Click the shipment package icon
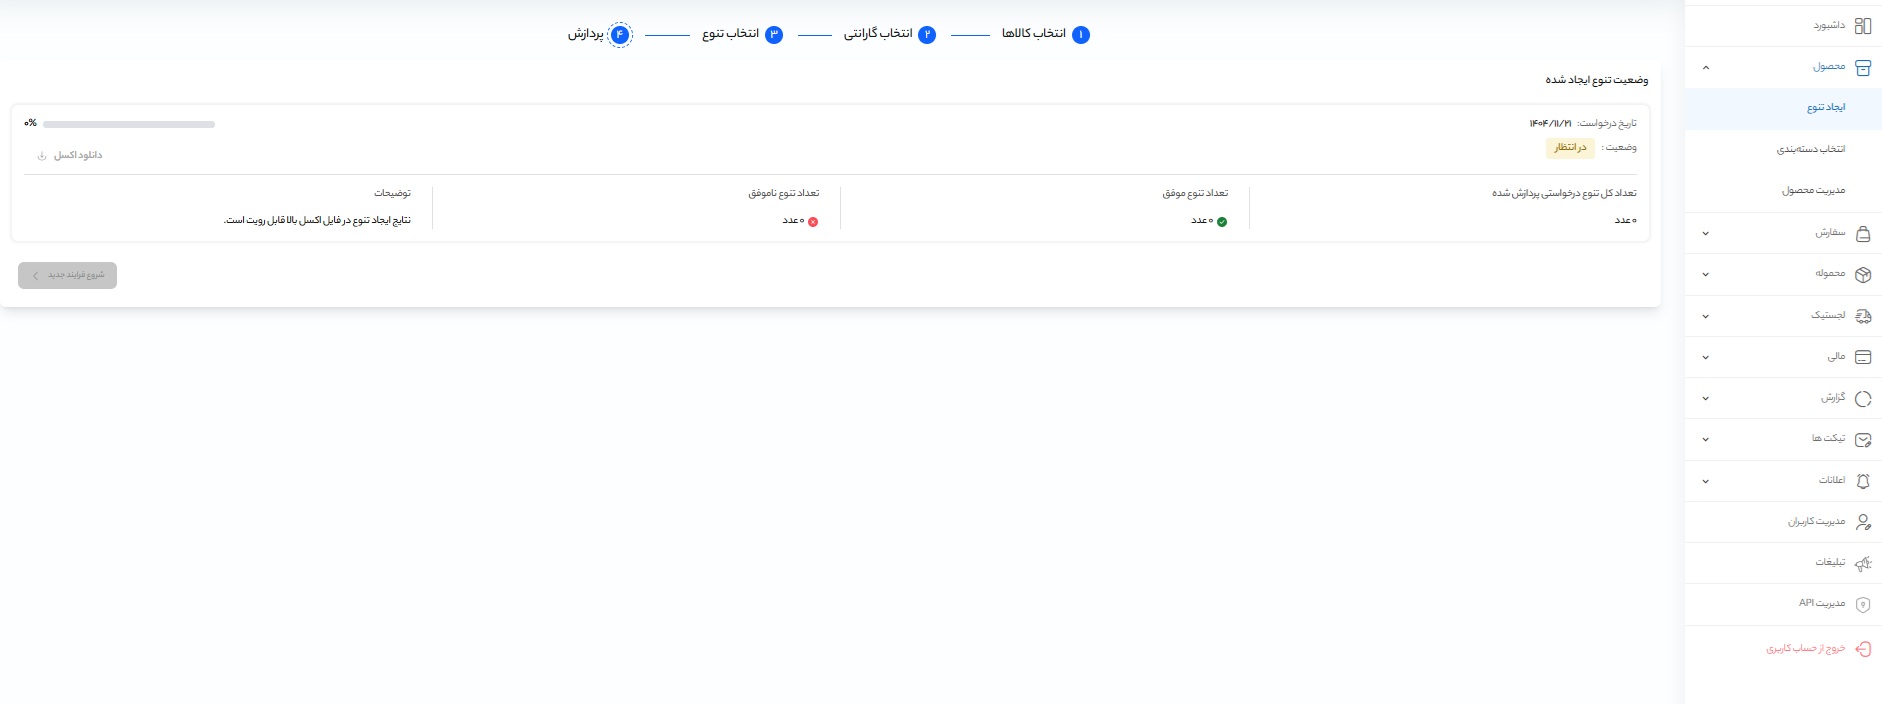1882x704 pixels. pos(1862,275)
